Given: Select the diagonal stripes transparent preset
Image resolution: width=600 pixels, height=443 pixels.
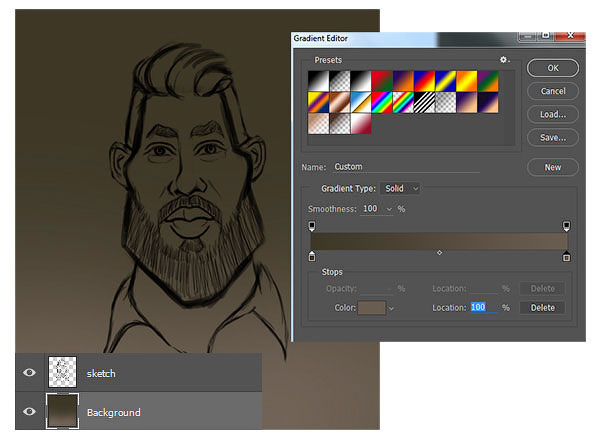Looking at the screenshot, I should point(424,103).
